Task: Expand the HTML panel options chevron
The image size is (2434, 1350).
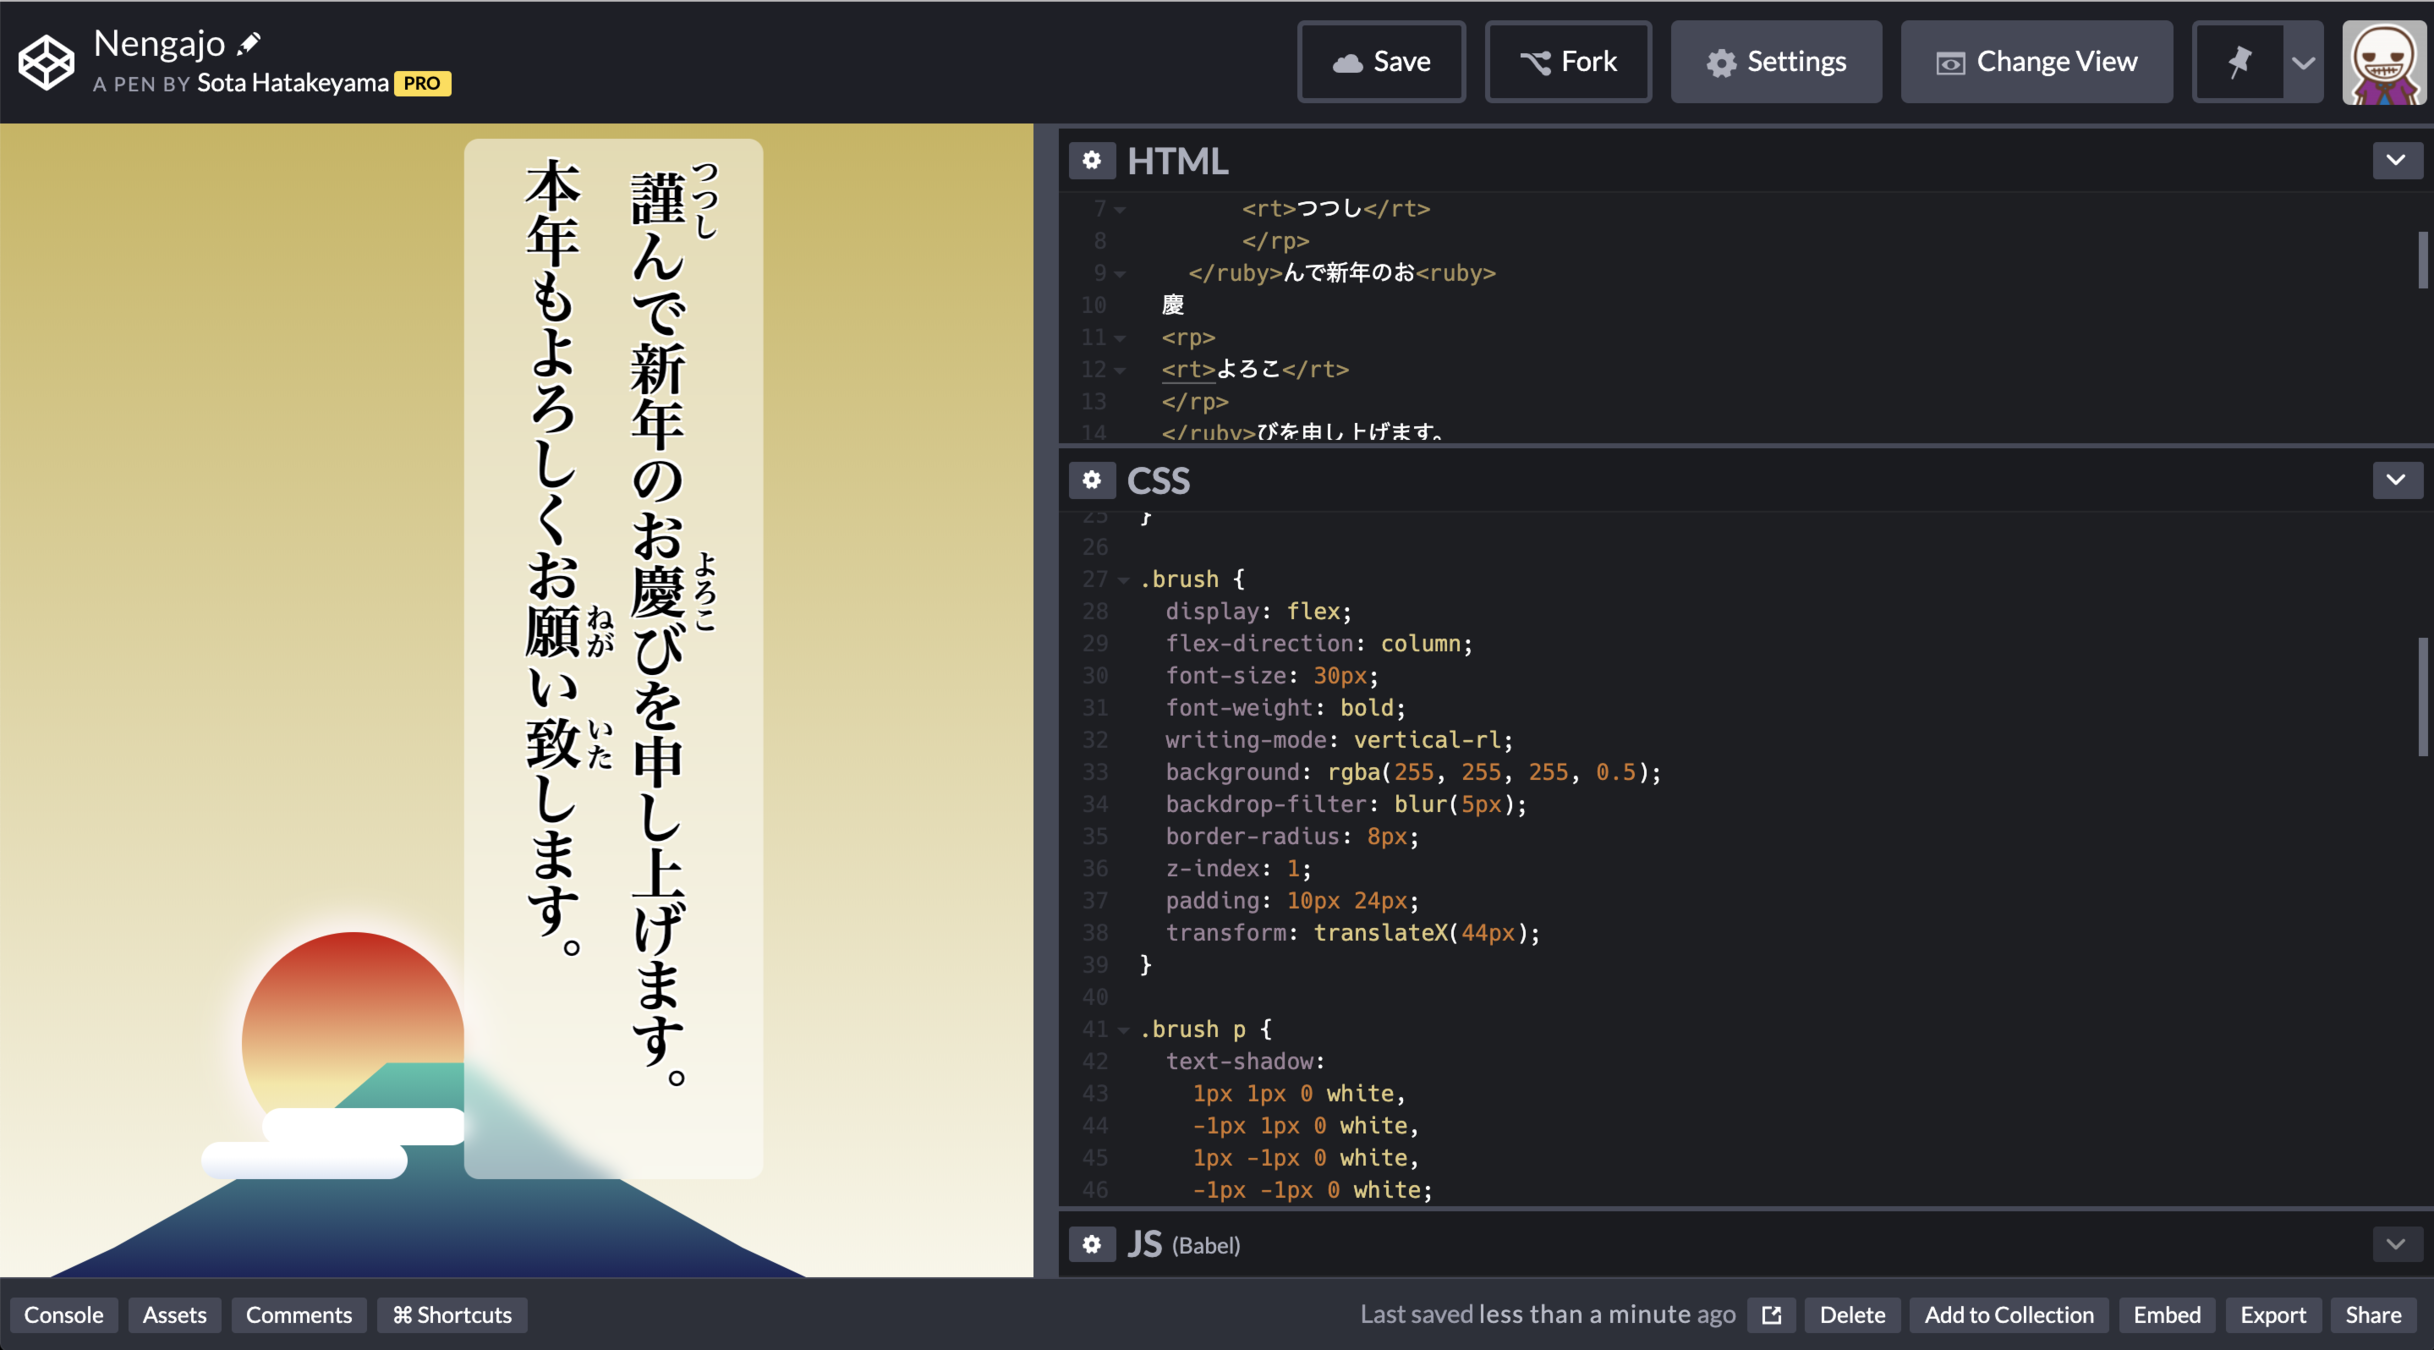Action: (2396, 160)
